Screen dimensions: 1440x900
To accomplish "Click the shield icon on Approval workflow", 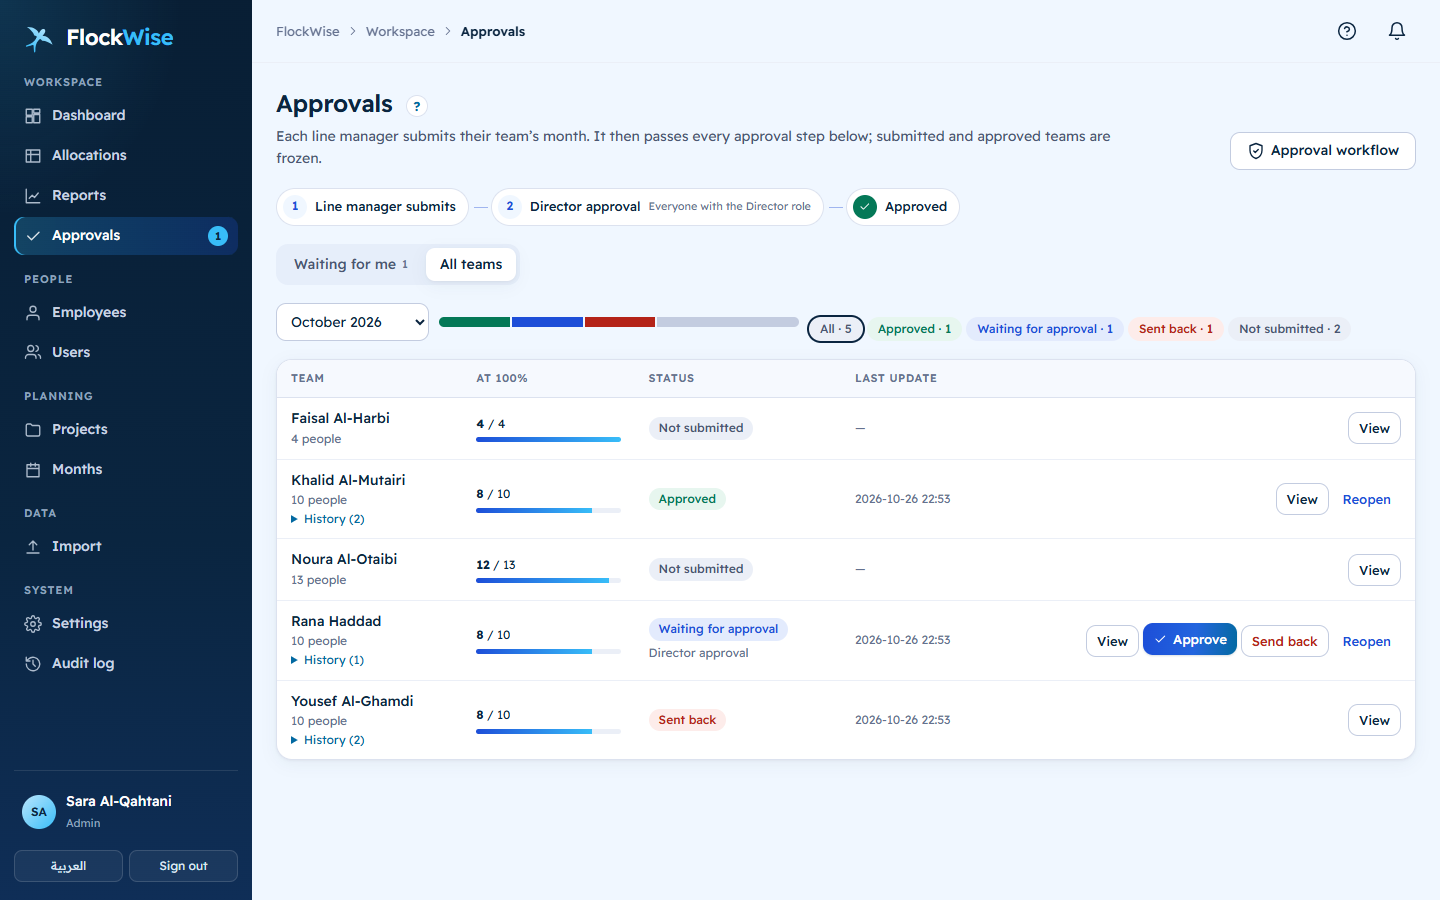I will click(x=1256, y=151).
